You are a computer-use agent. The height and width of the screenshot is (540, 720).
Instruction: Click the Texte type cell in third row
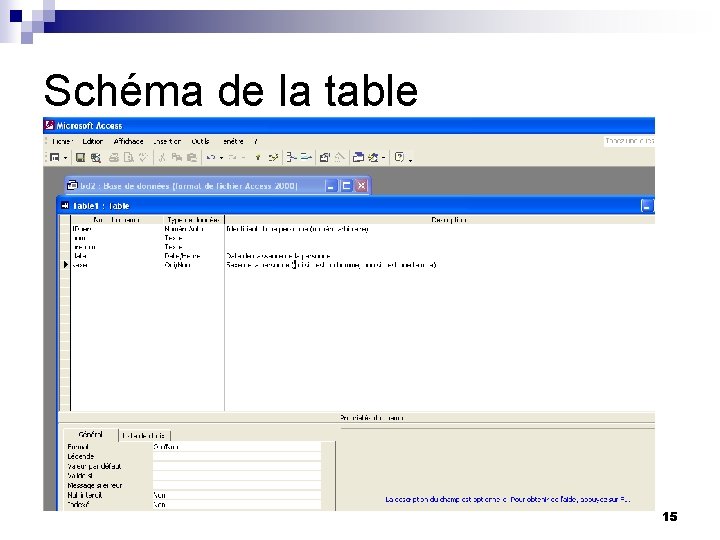tap(193, 247)
